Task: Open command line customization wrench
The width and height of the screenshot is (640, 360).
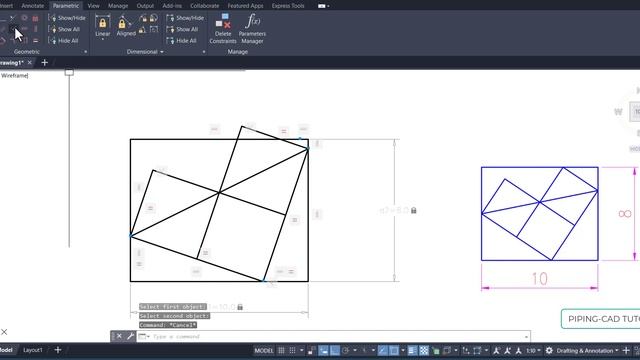Action: (130, 336)
